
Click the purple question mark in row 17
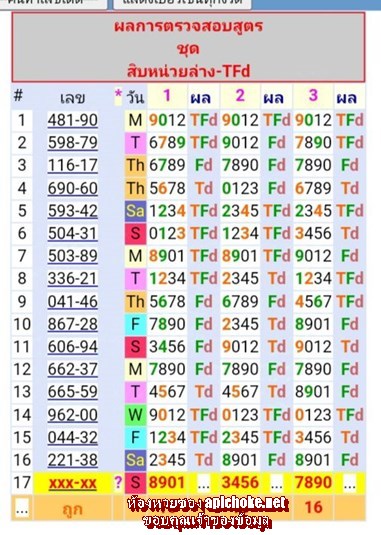click(118, 482)
